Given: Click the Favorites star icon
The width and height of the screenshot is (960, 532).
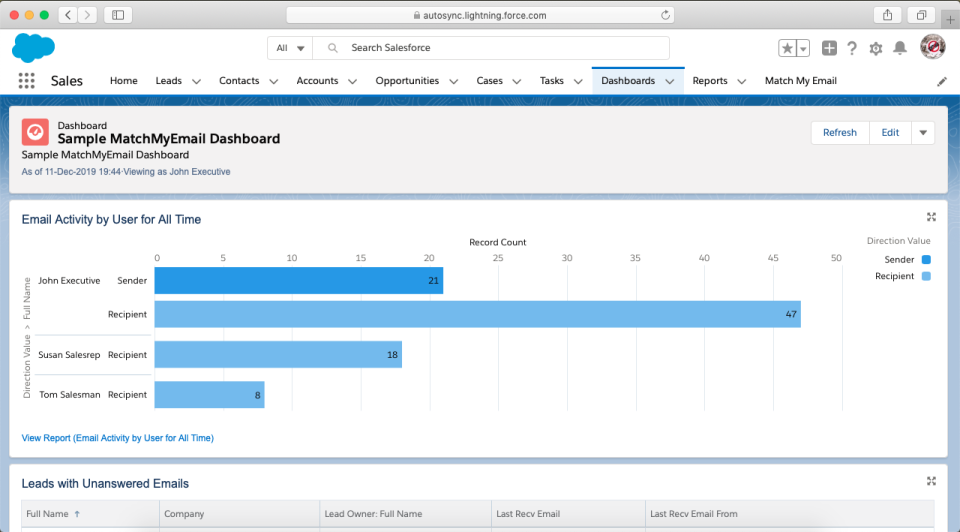Looking at the screenshot, I should [x=788, y=48].
